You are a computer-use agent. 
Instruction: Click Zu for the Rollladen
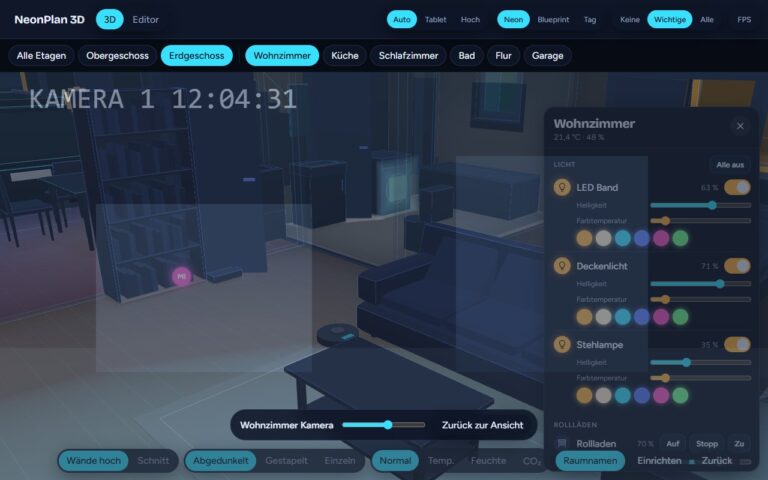(x=739, y=444)
